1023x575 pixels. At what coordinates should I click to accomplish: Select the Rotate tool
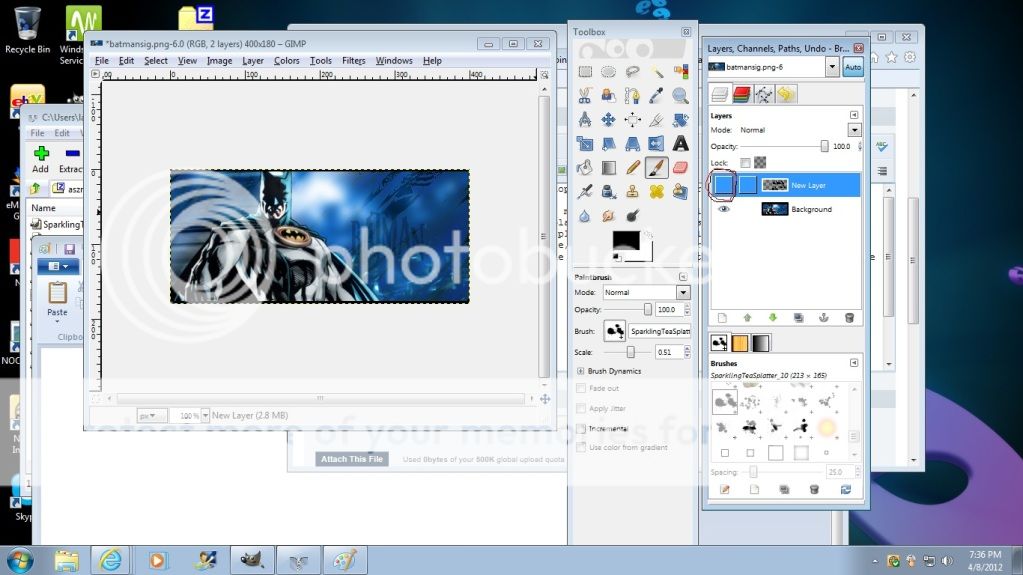click(680, 119)
